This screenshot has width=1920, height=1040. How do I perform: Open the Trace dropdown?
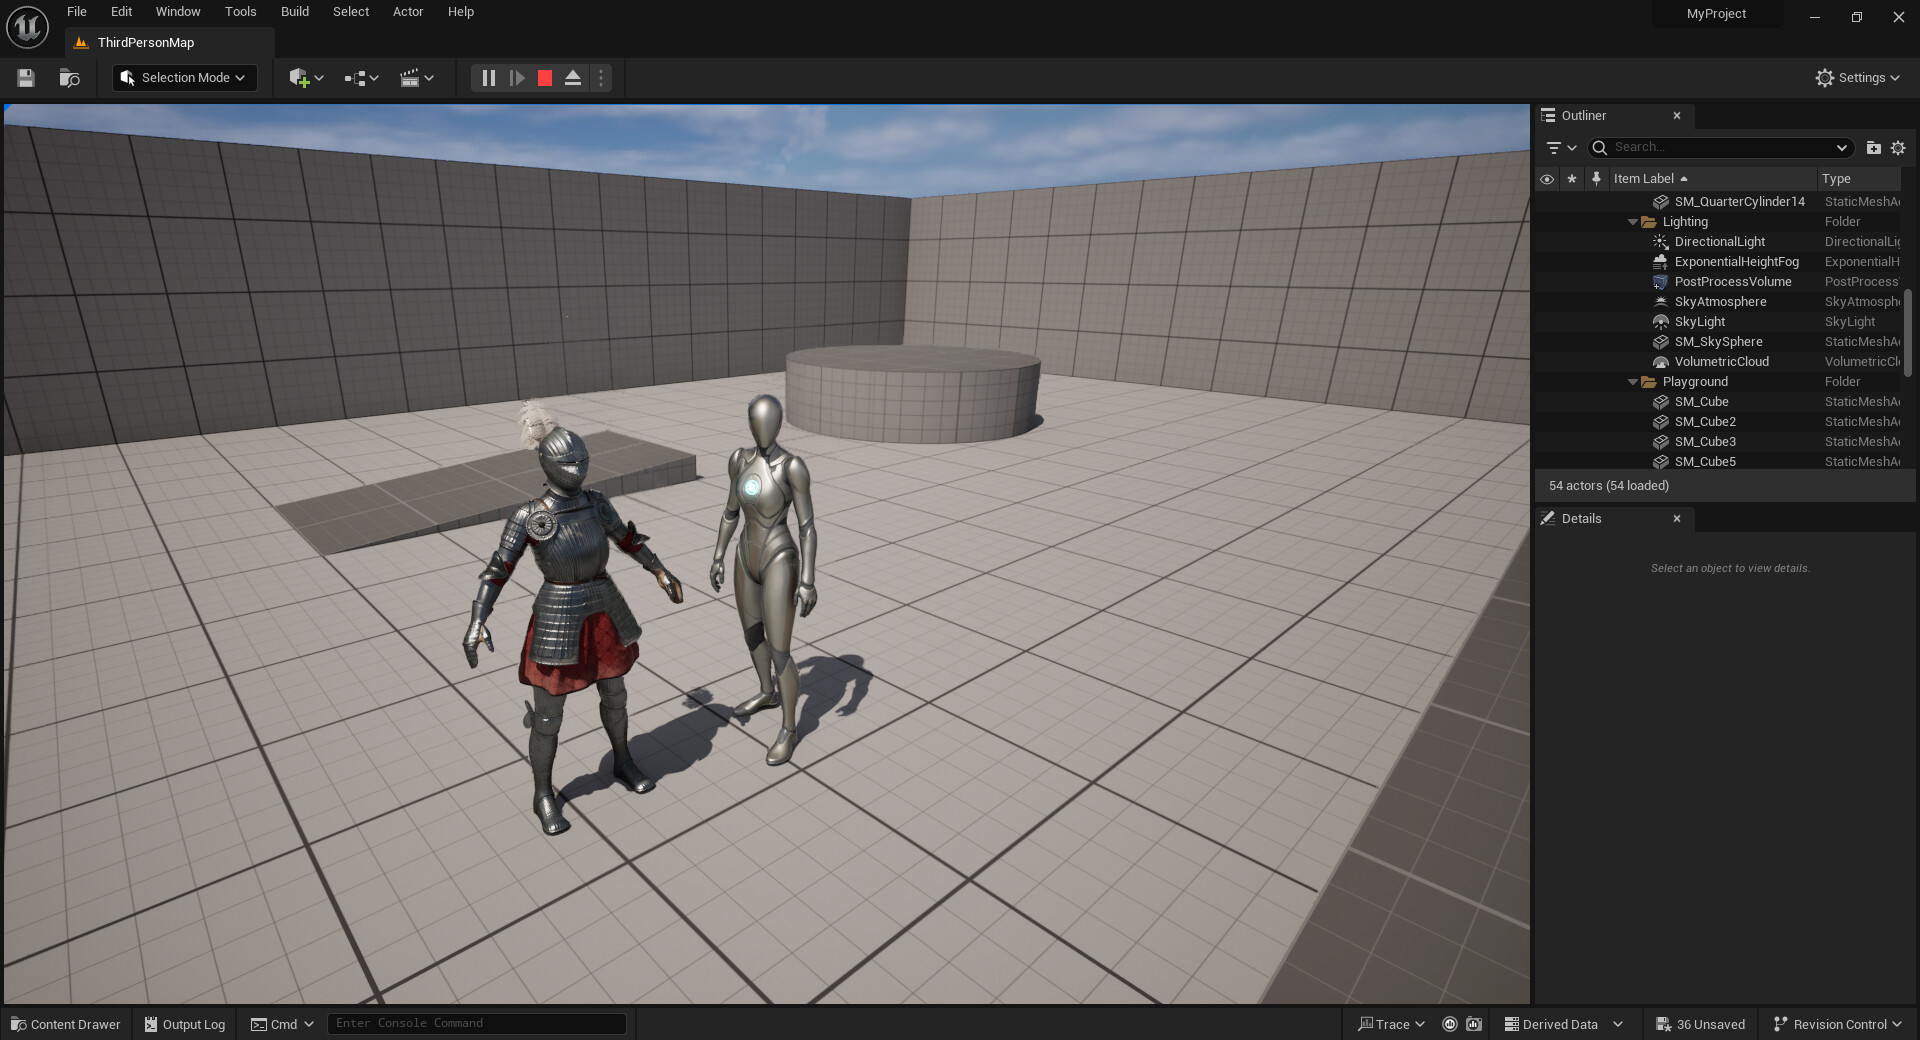click(x=1391, y=1025)
